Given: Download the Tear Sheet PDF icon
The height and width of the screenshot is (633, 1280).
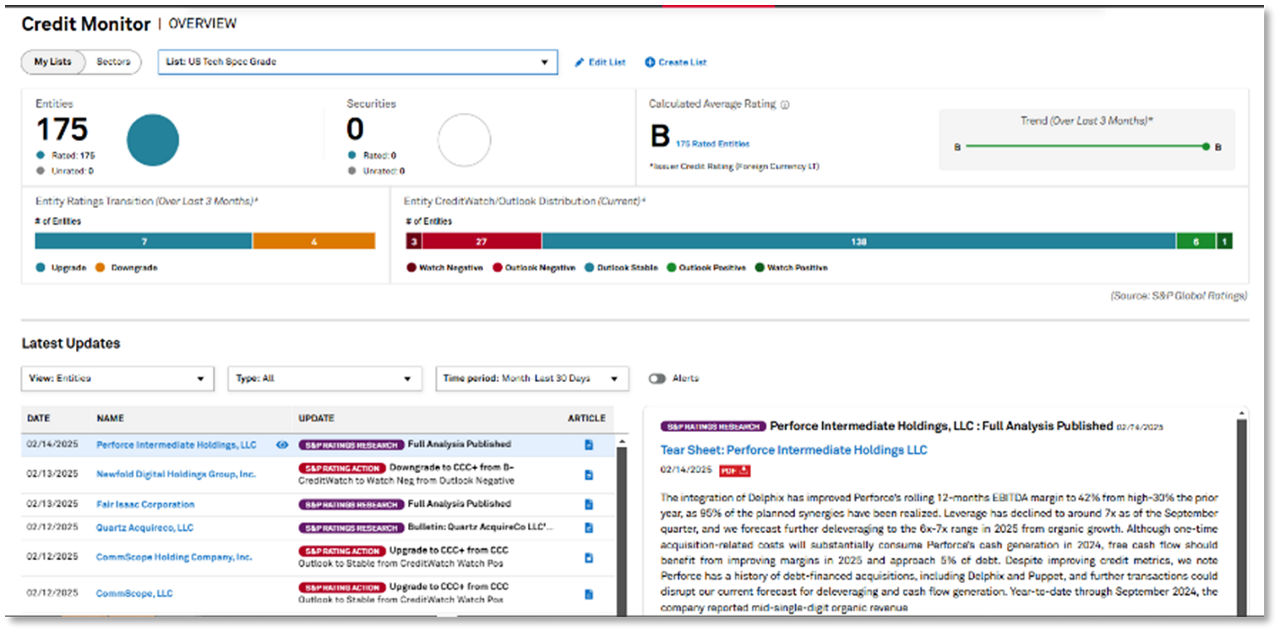Looking at the screenshot, I should [735, 470].
